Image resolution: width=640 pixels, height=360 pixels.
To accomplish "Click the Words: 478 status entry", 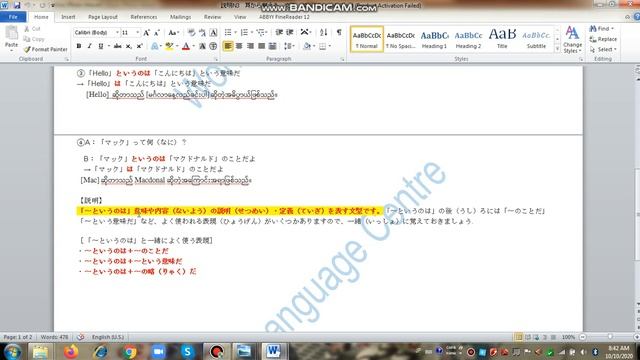I will (x=54, y=337).
